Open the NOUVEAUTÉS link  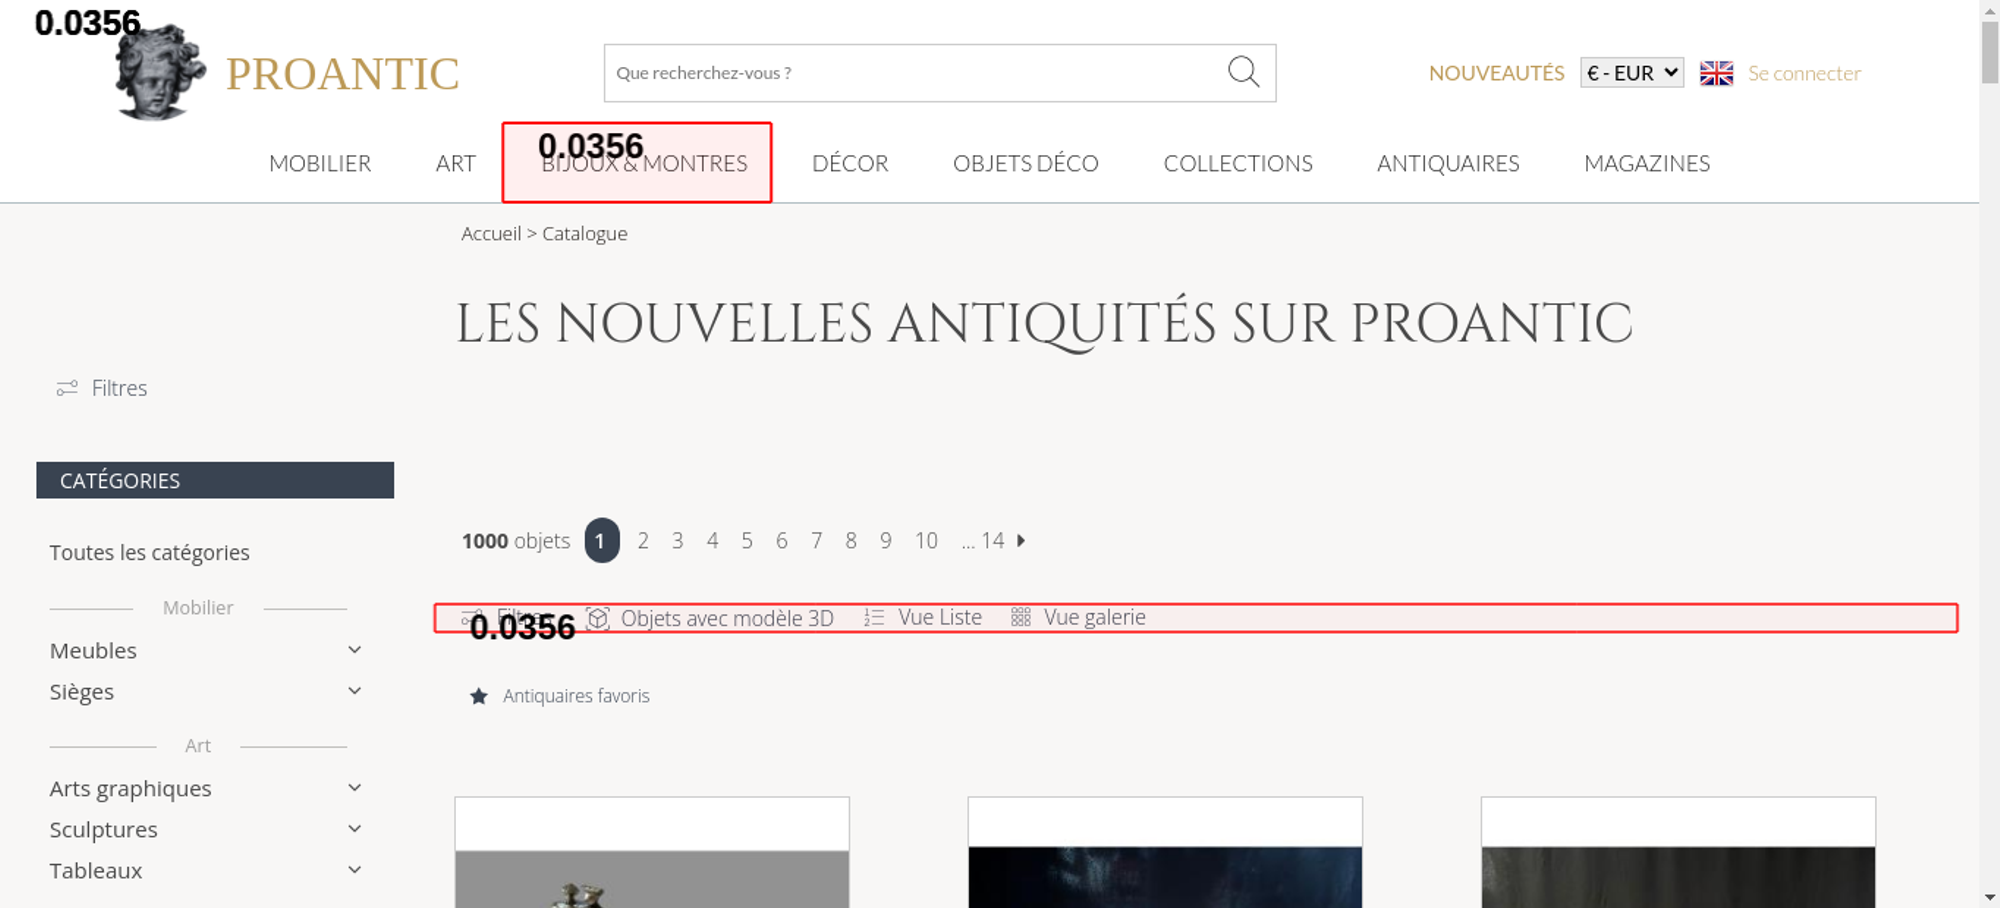(x=1496, y=73)
